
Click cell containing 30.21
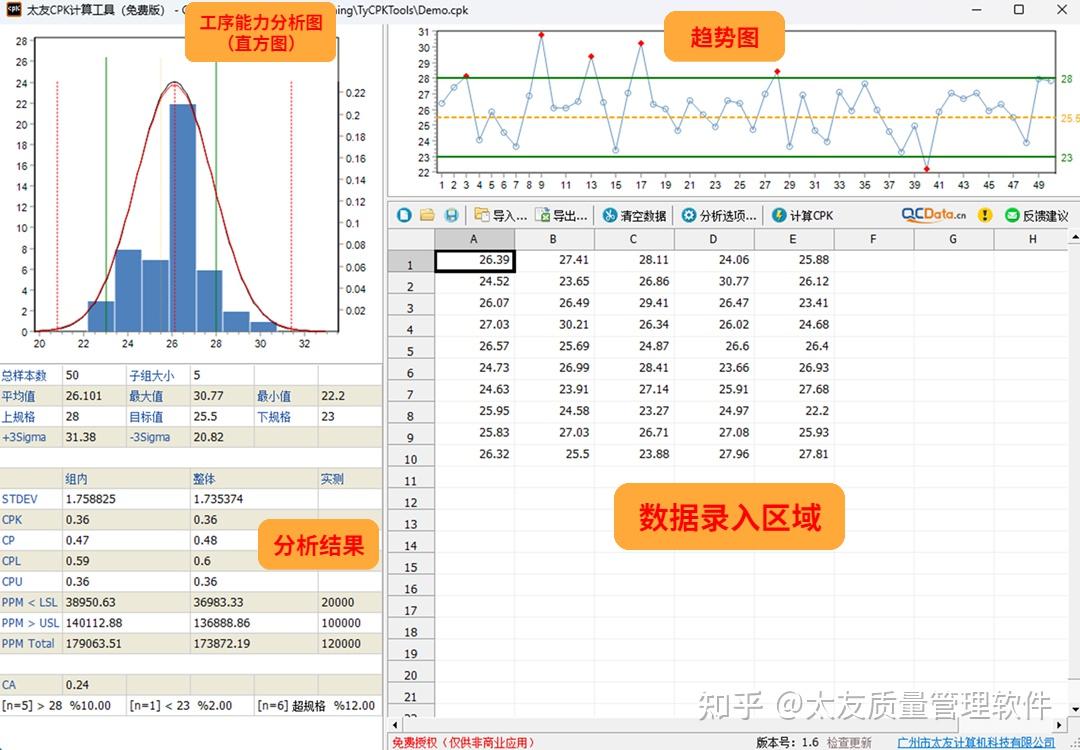point(554,325)
